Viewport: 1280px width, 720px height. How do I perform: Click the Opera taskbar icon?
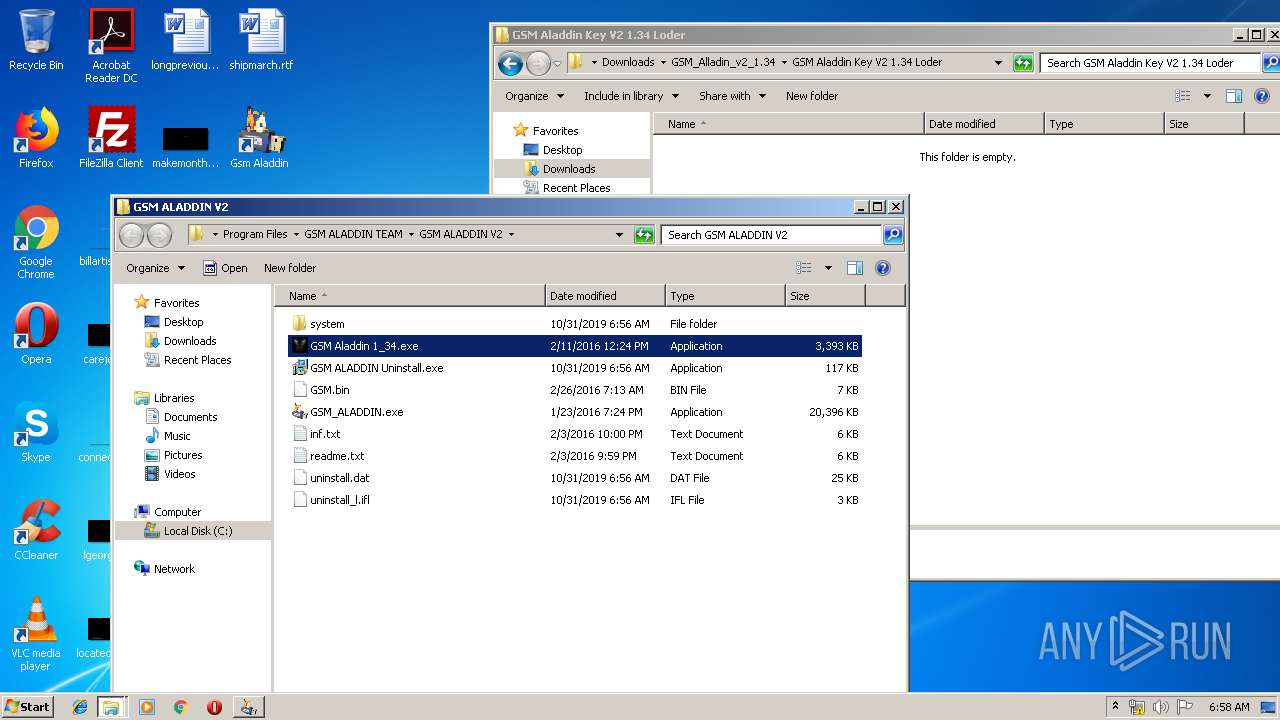[214, 707]
